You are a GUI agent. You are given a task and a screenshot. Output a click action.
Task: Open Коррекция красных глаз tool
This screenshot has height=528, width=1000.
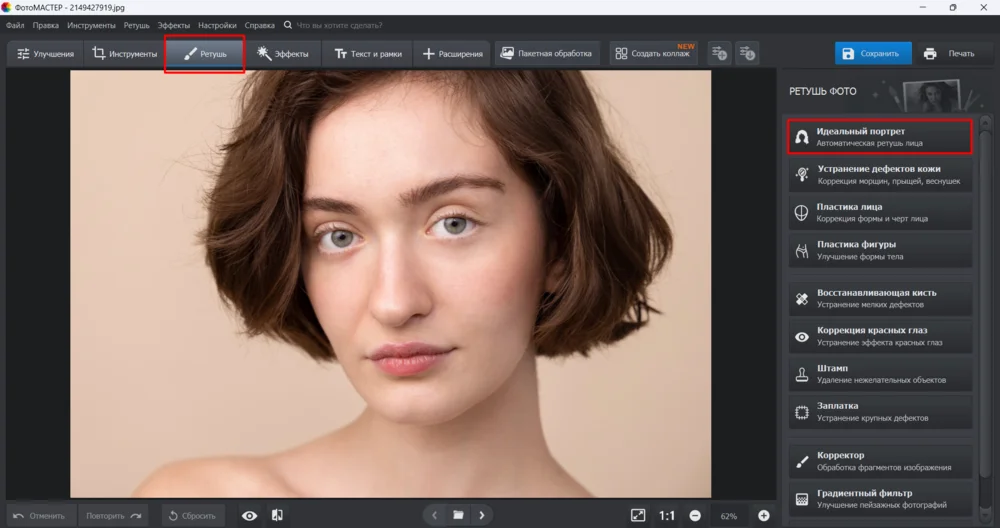click(879, 337)
